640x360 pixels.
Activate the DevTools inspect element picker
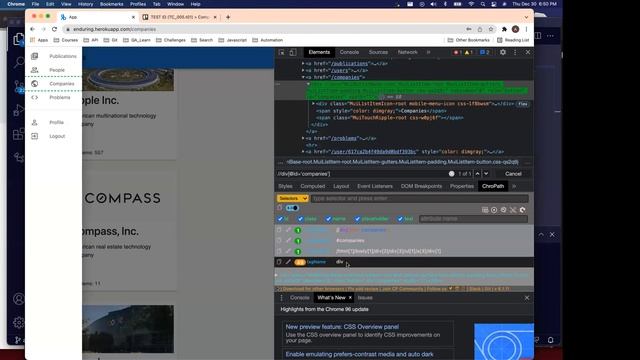(x=282, y=52)
